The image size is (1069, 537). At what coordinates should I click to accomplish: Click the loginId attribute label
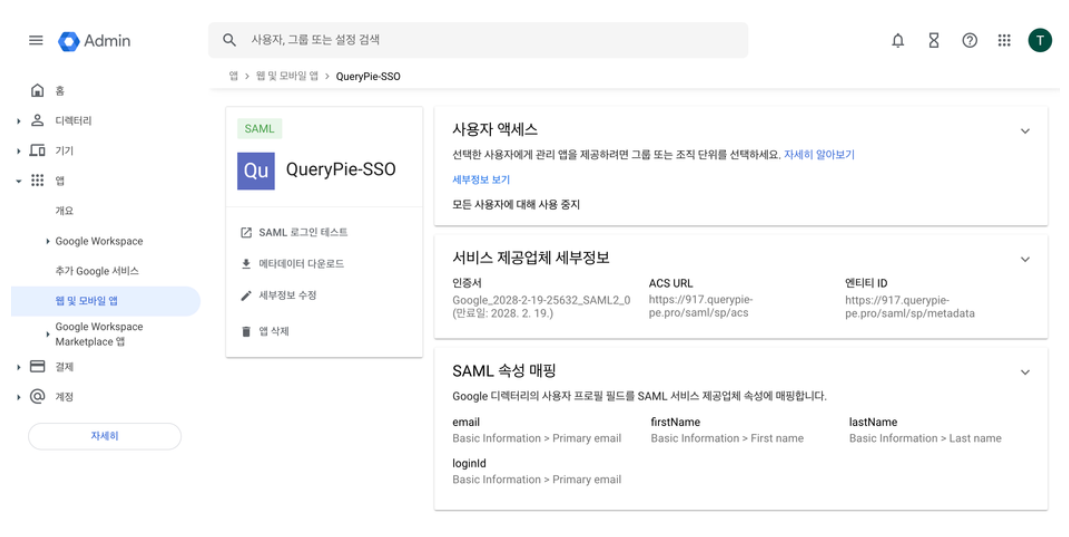click(x=469, y=463)
